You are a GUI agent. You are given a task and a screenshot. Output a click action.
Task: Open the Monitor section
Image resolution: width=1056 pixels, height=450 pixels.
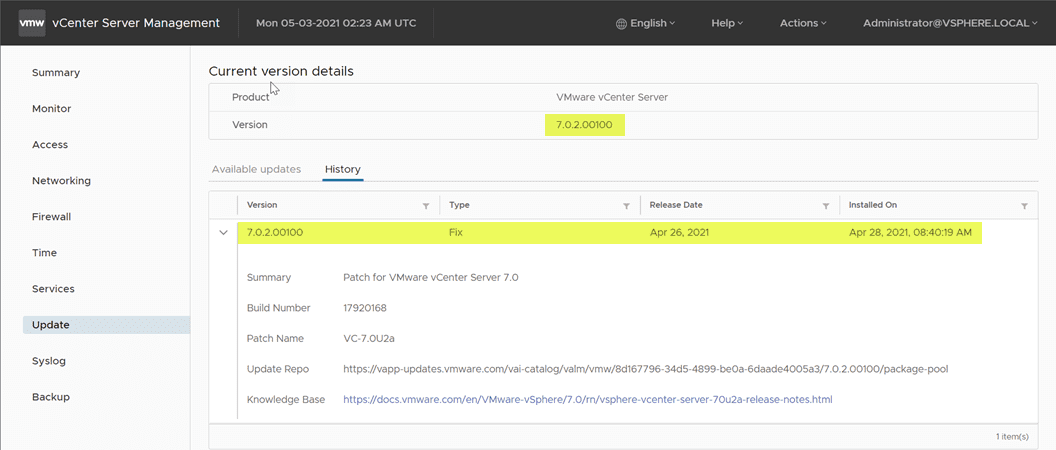[x=52, y=108]
